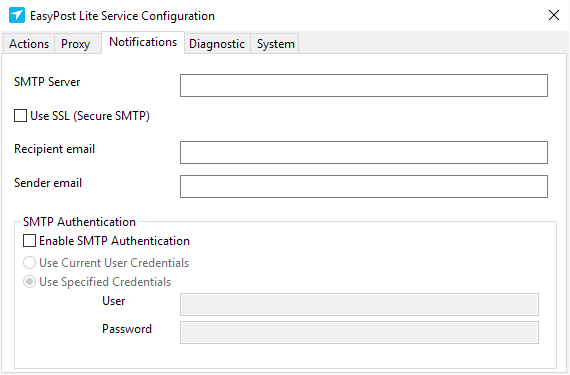Click the Sender email text box
570x375 pixels.
point(364,186)
